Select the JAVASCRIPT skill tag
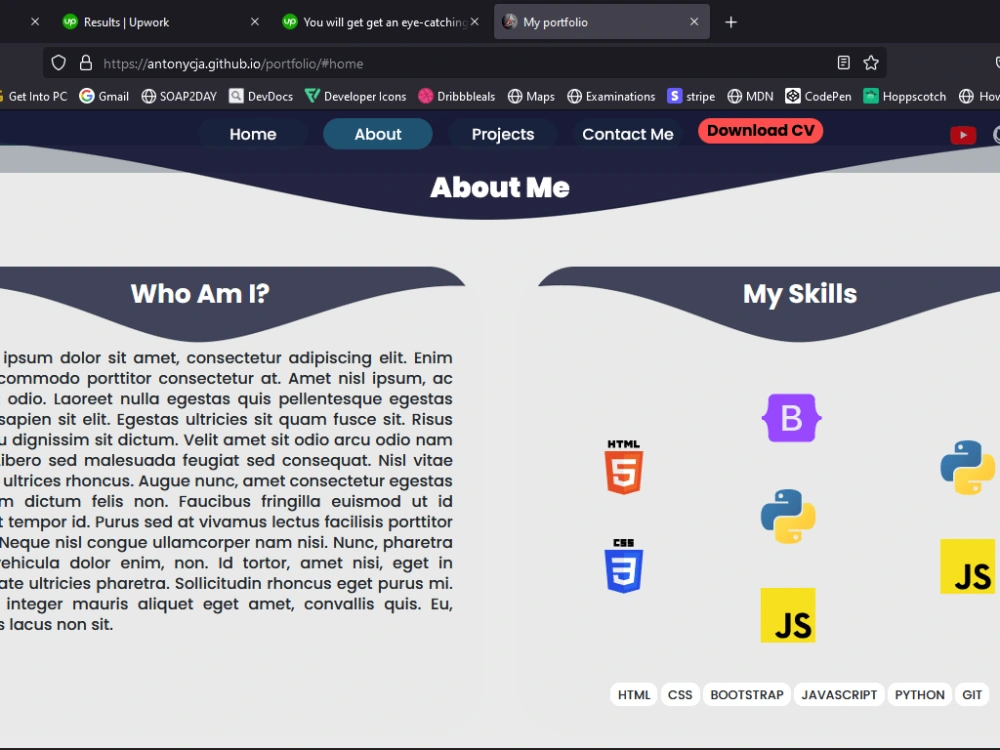 839,695
